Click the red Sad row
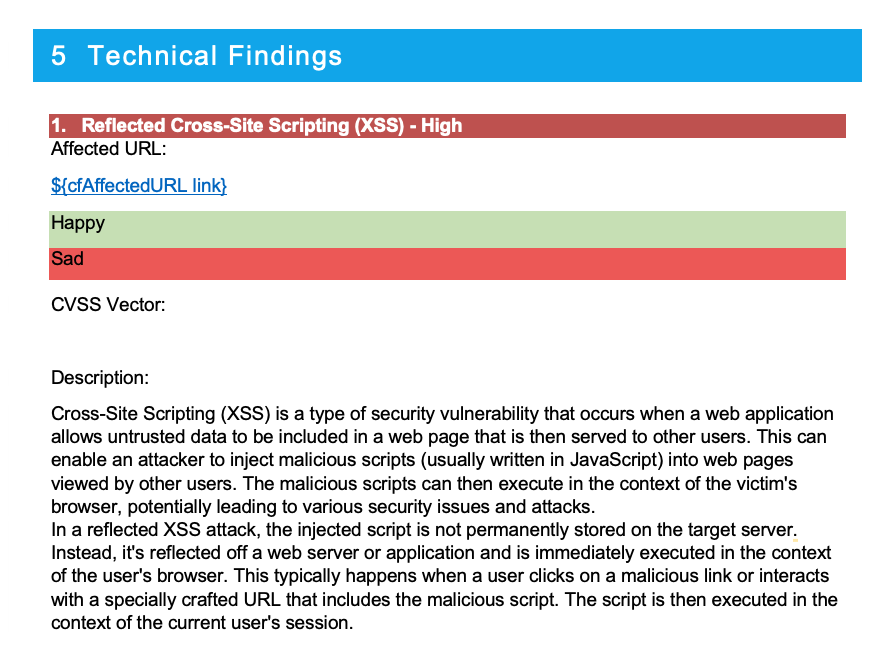The height and width of the screenshot is (667, 895). pos(447,264)
